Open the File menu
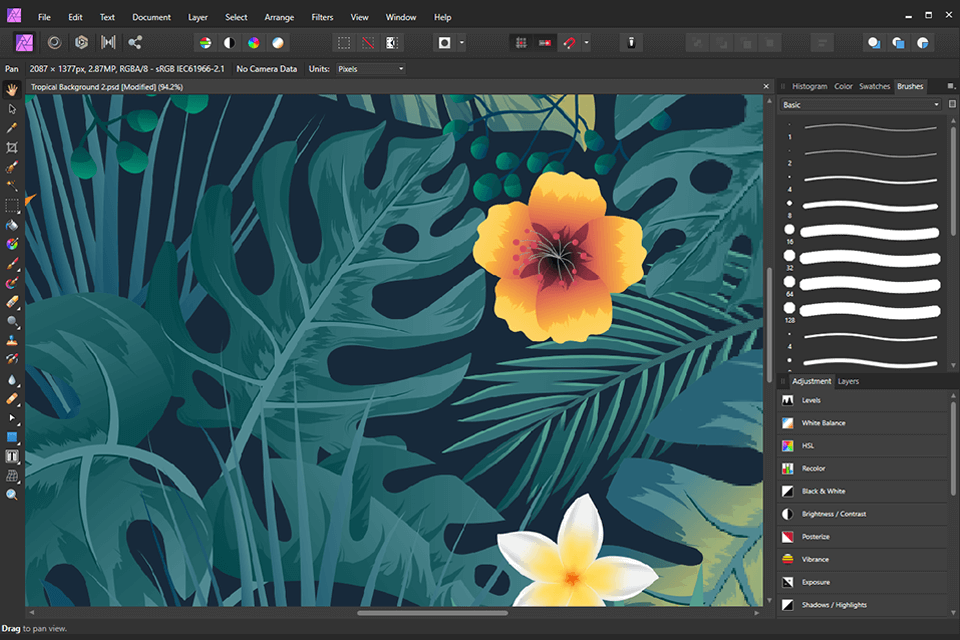 pyautogui.click(x=44, y=17)
